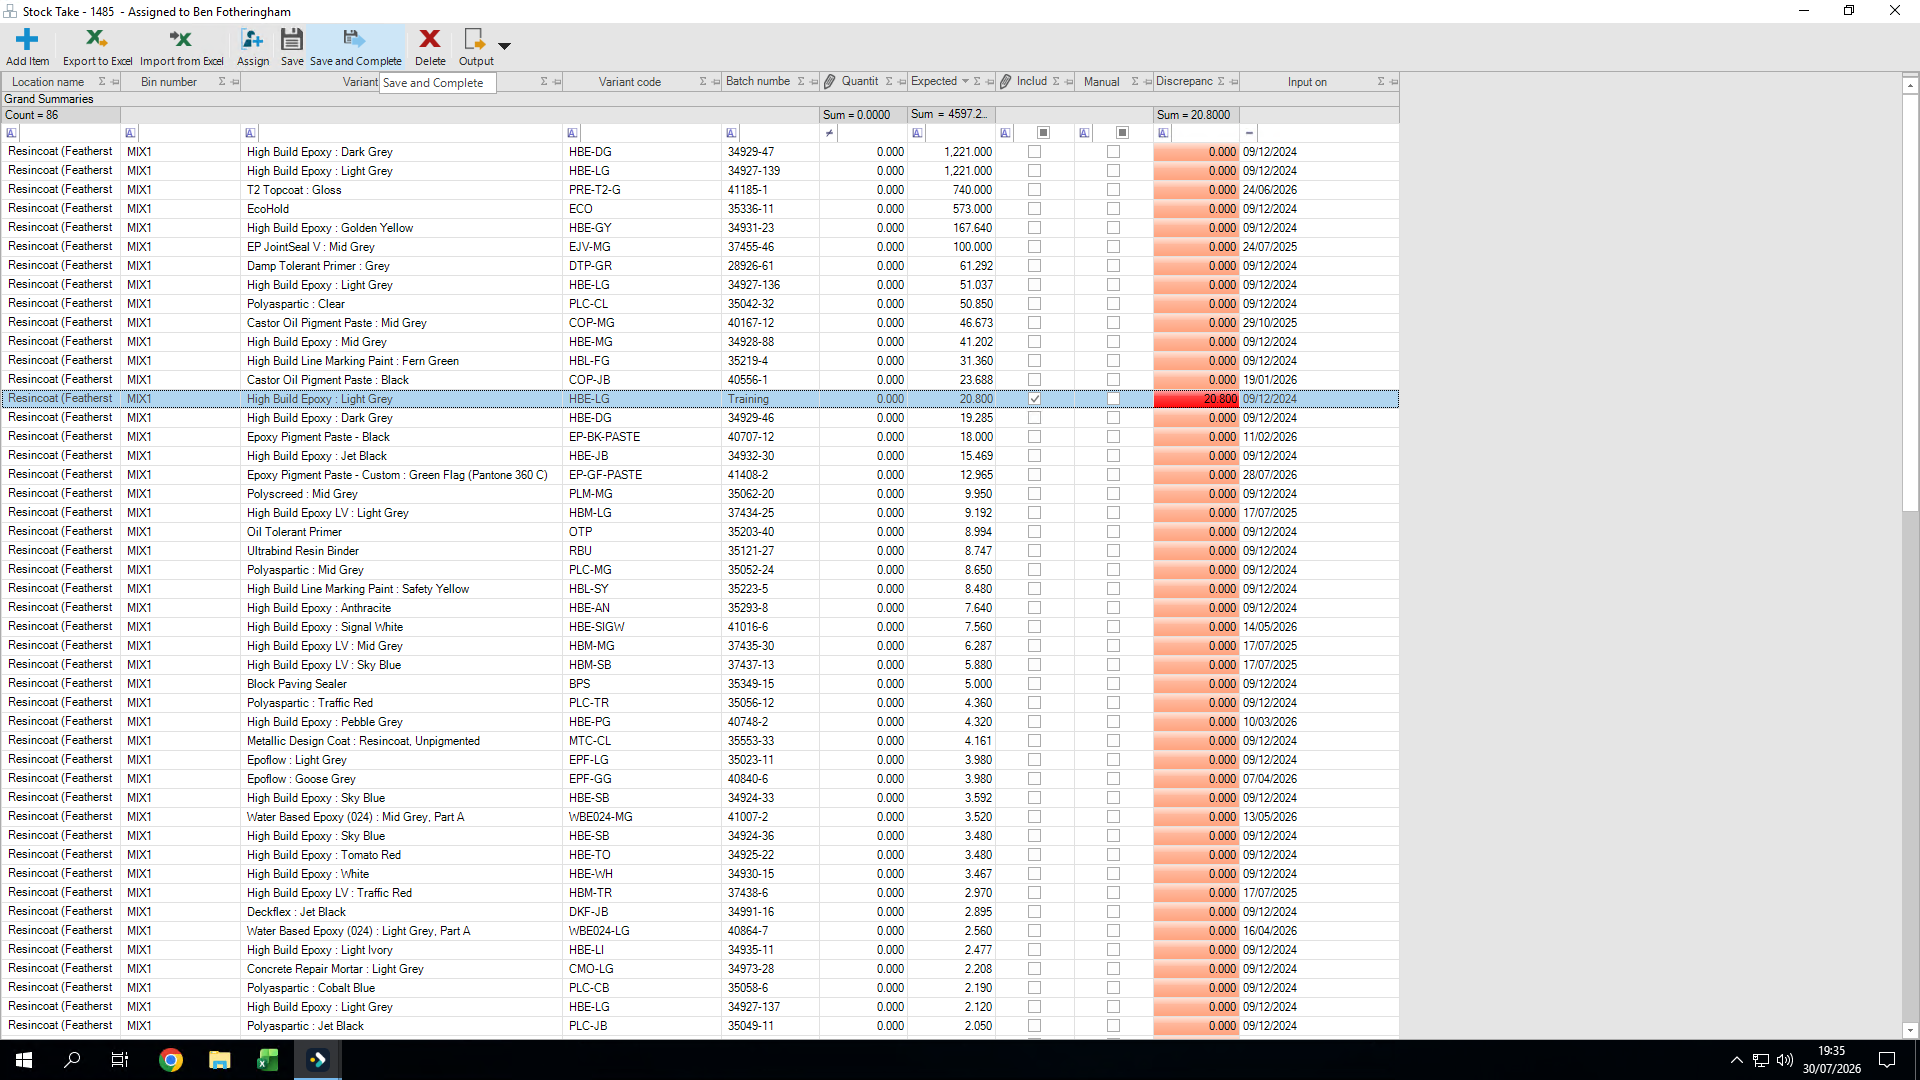Open filter operator for Quantity column

829,133
